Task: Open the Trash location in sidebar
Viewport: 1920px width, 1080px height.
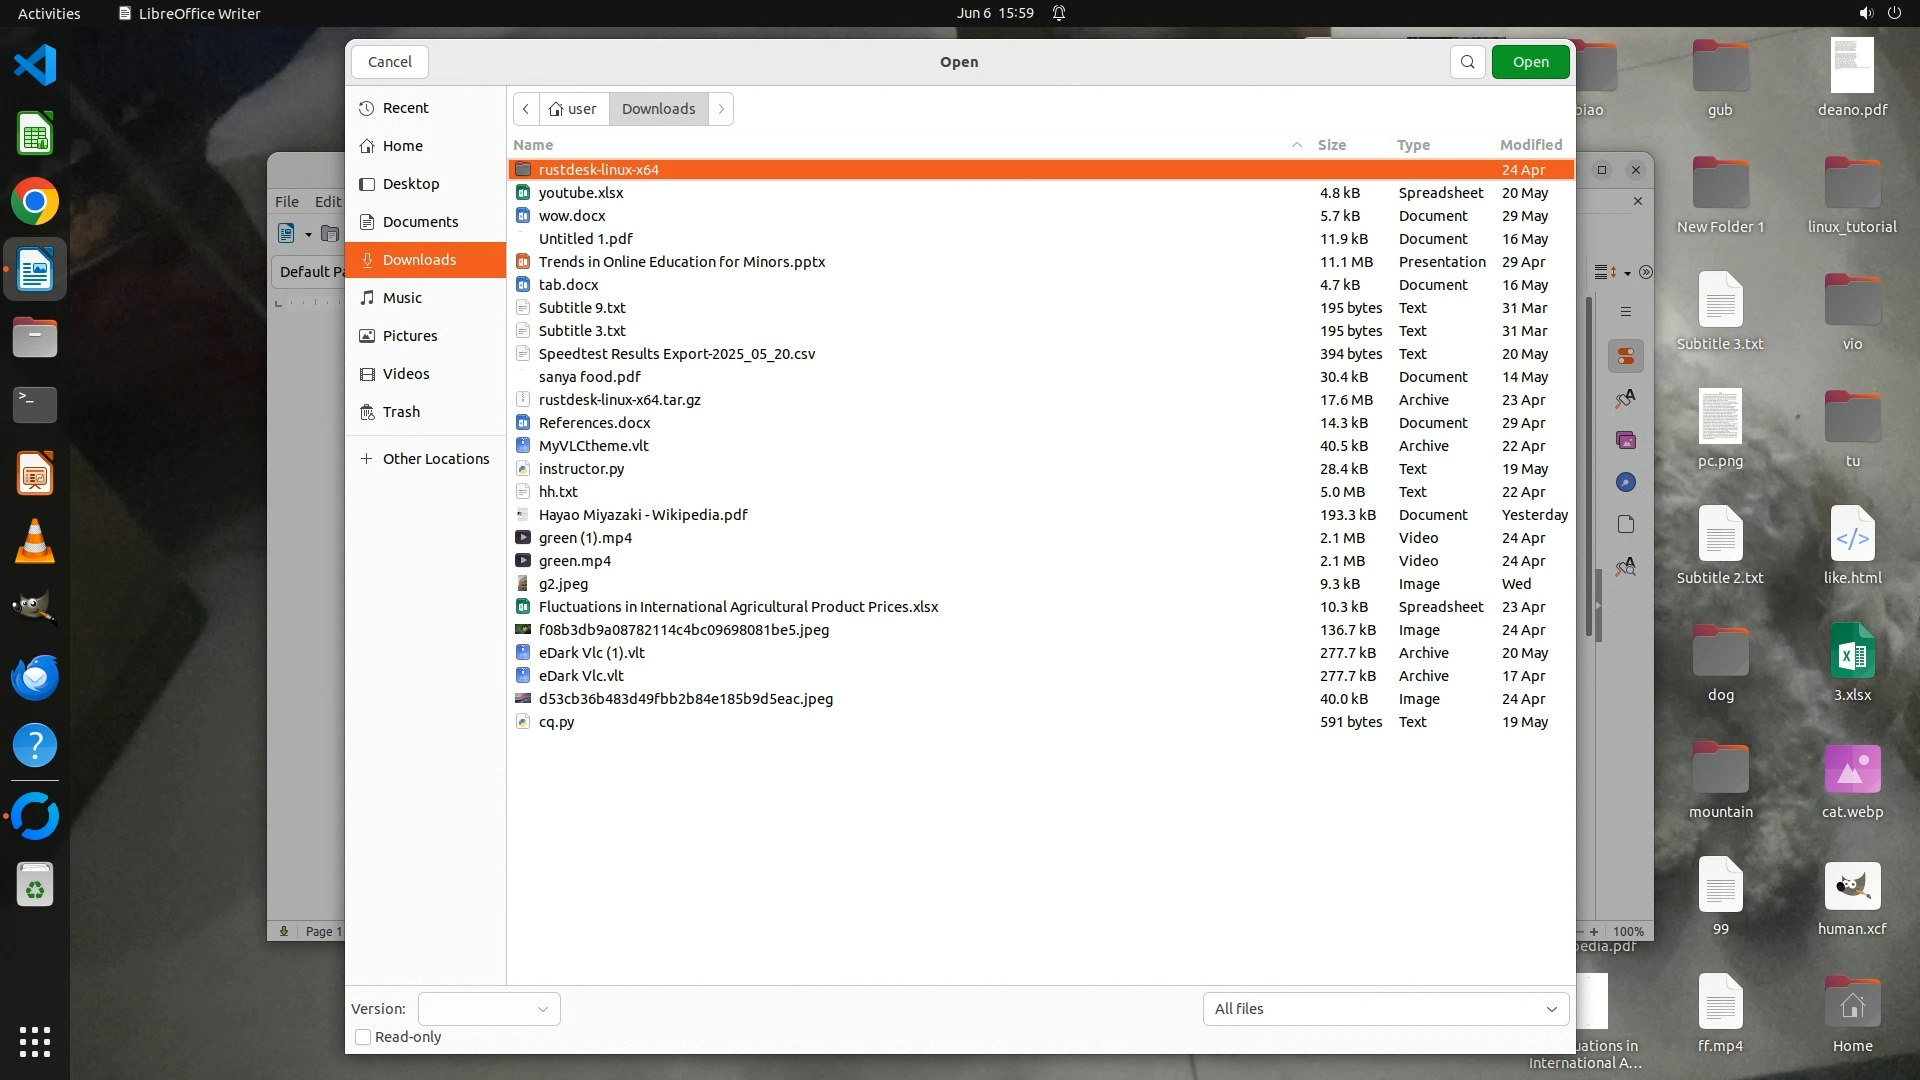Action: 401,412
